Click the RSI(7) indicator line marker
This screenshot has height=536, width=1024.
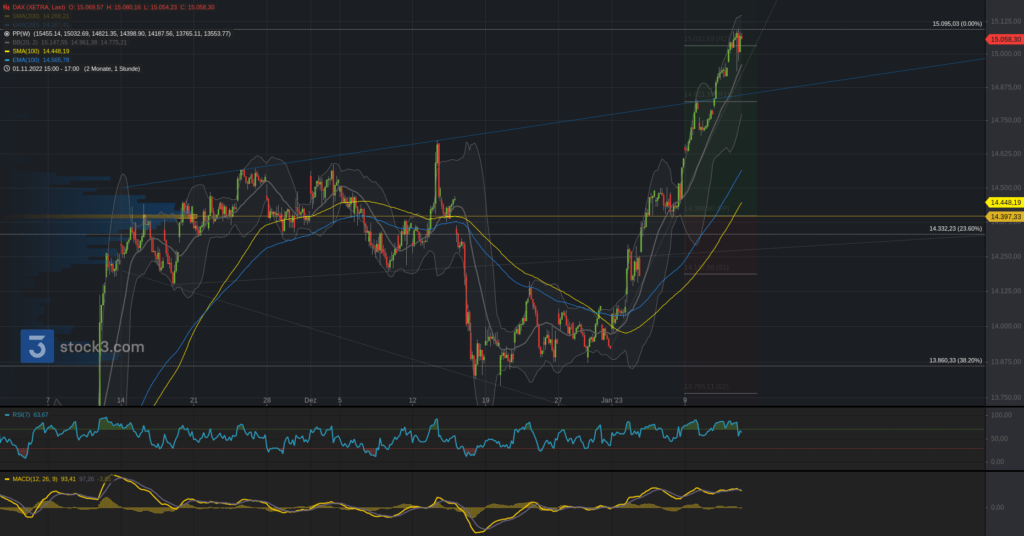pos(6,414)
